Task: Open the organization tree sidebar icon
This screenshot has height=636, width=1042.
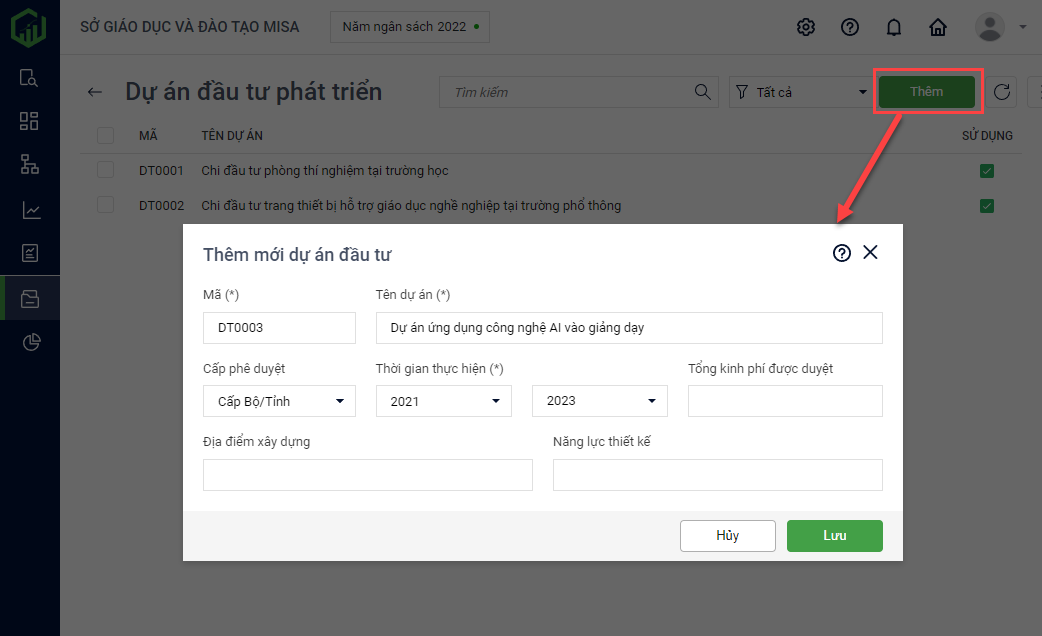Action: 30,165
